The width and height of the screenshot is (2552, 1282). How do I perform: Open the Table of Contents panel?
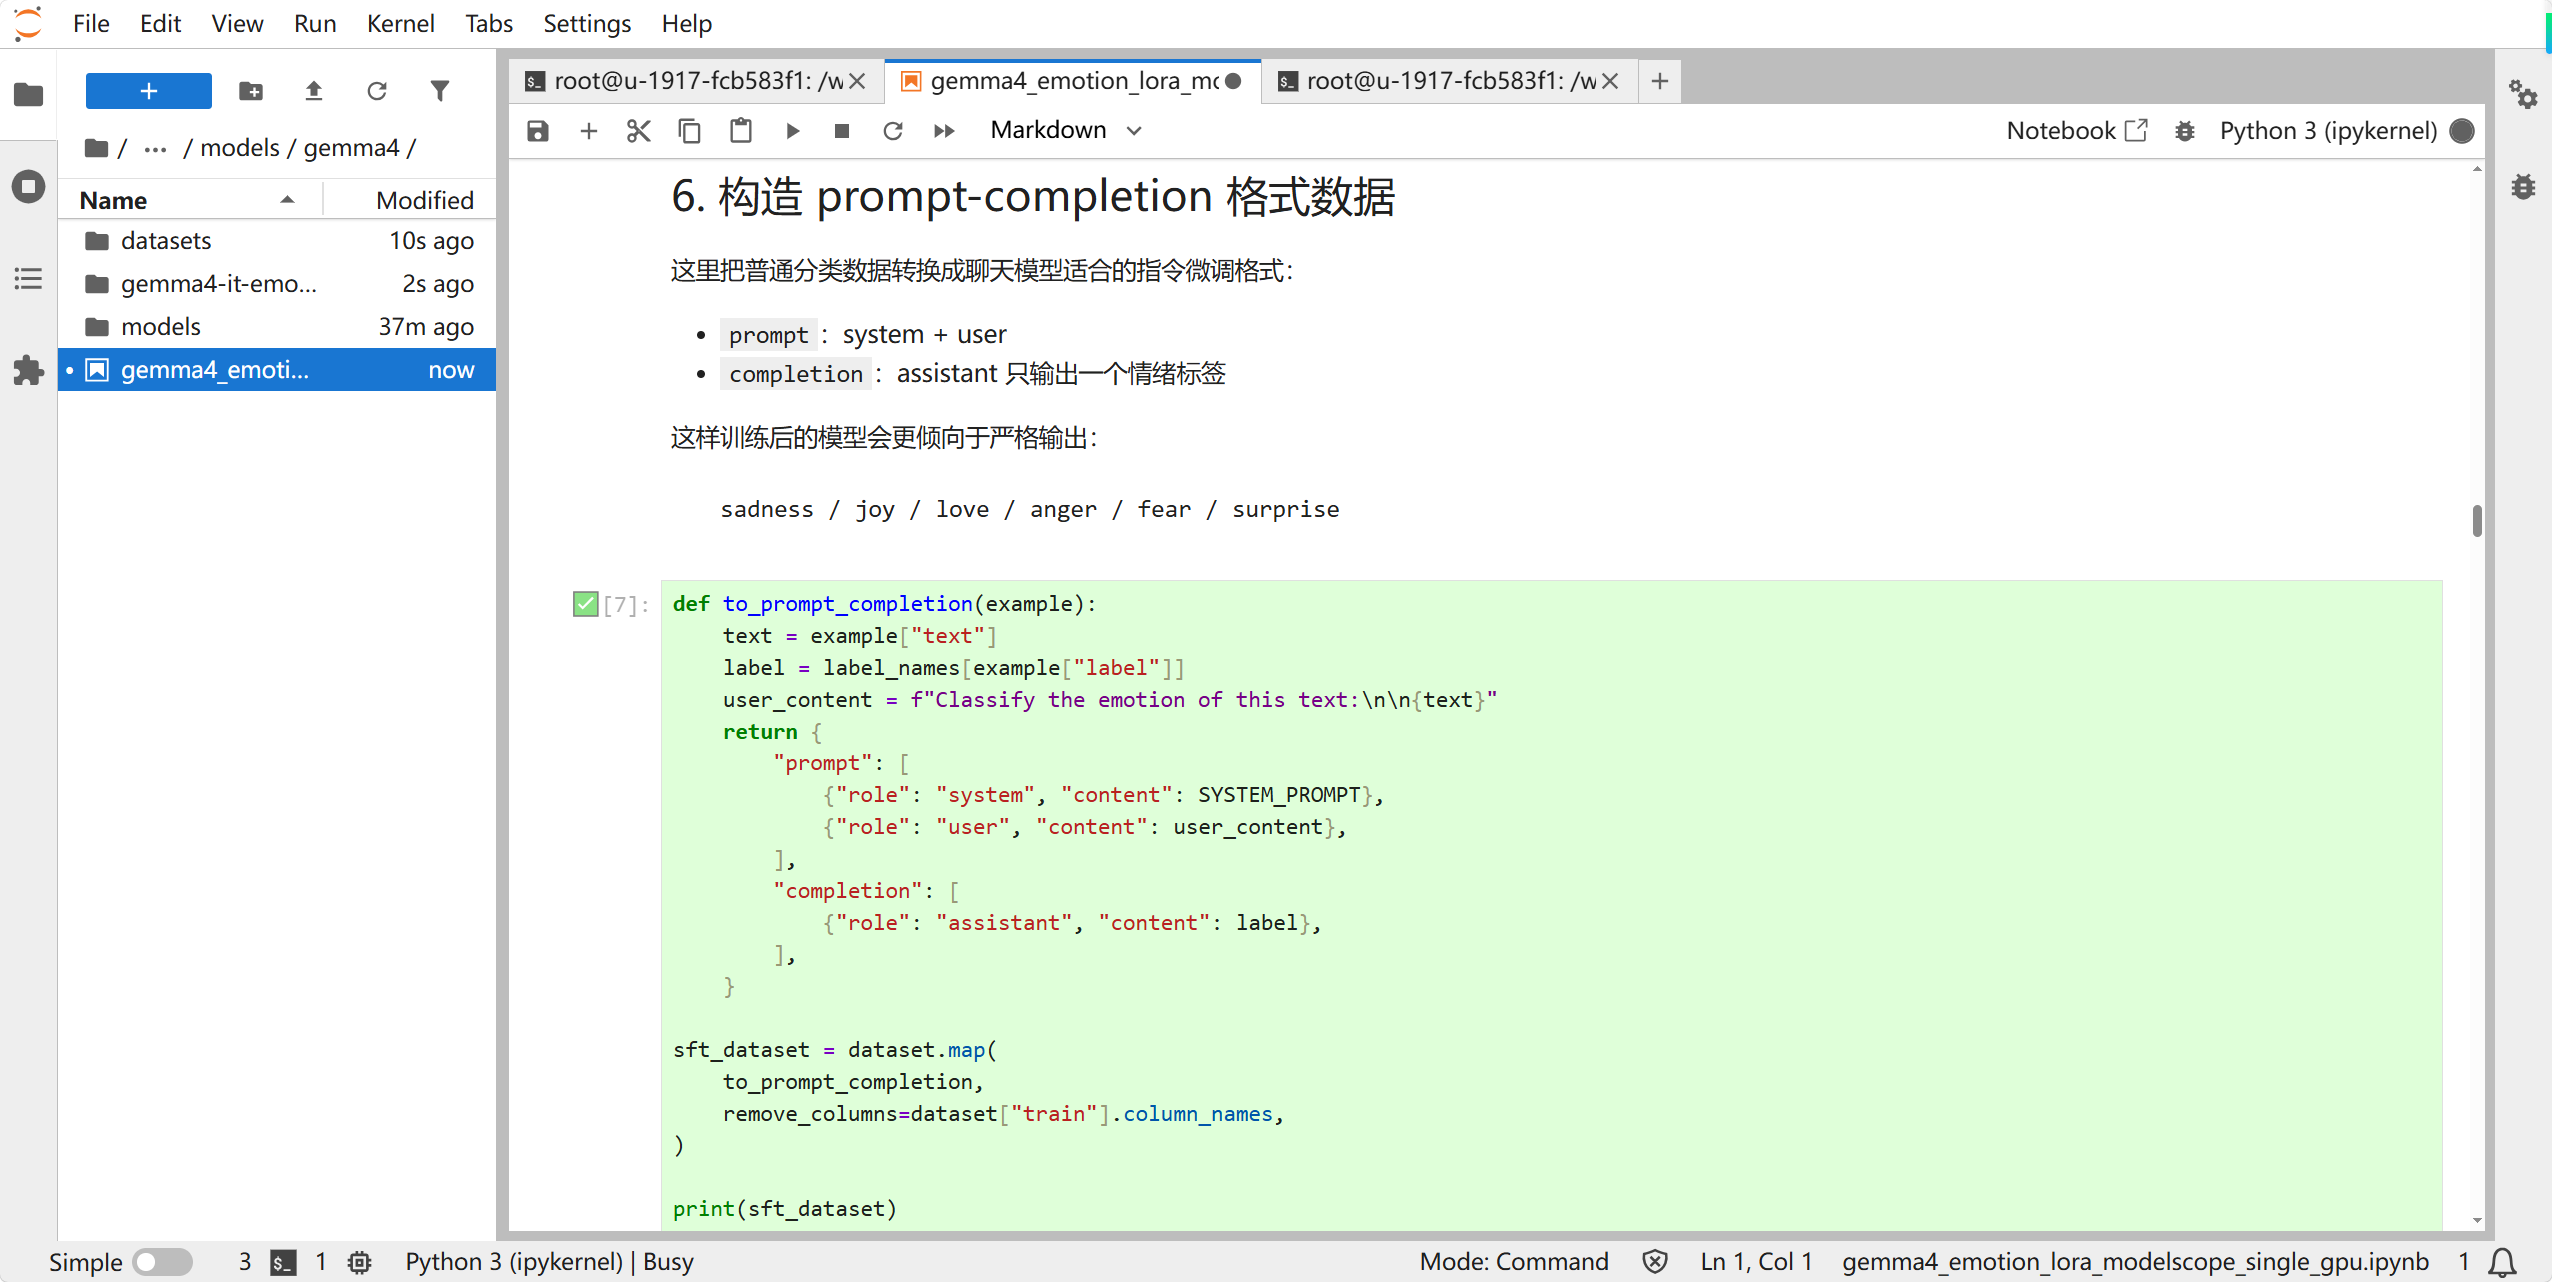(x=28, y=279)
